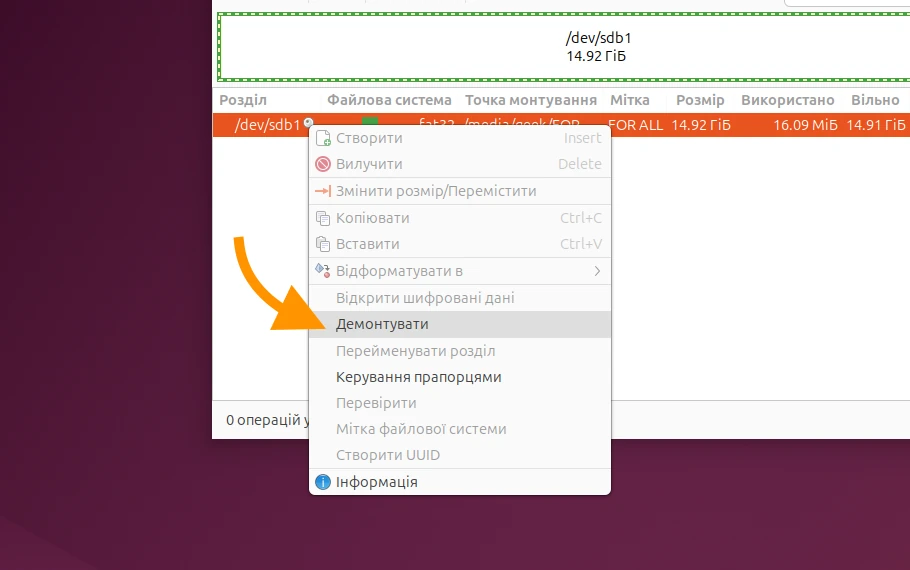Choose Демонтувати from the context menu
Image resolution: width=910 pixels, height=570 pixels.
point(460,324)
